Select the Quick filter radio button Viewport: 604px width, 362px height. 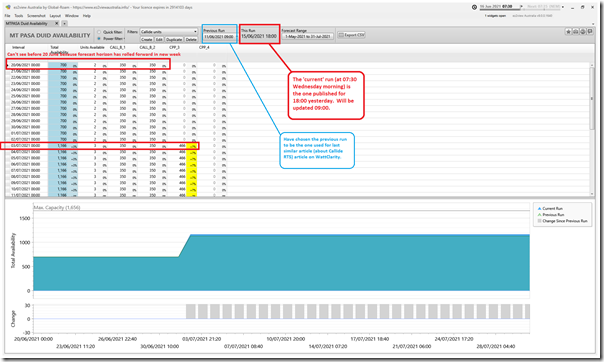[99, 32]
